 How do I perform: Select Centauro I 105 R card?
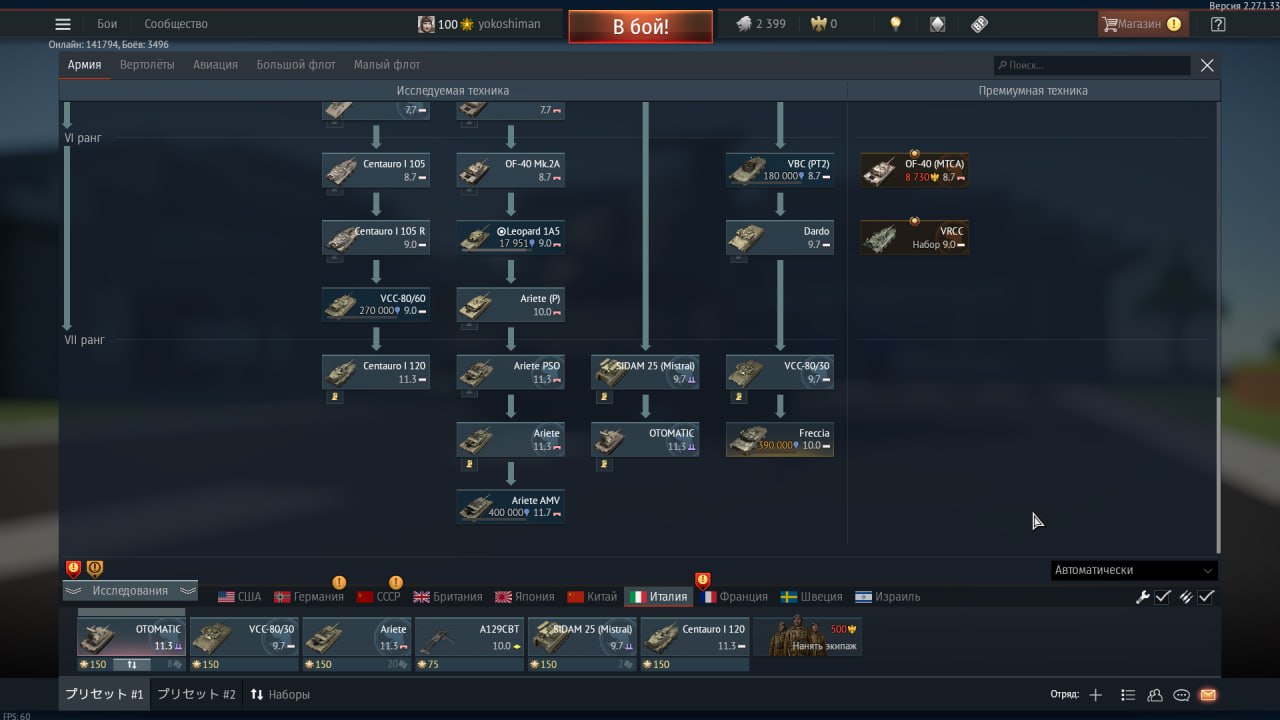pos(376,237)
